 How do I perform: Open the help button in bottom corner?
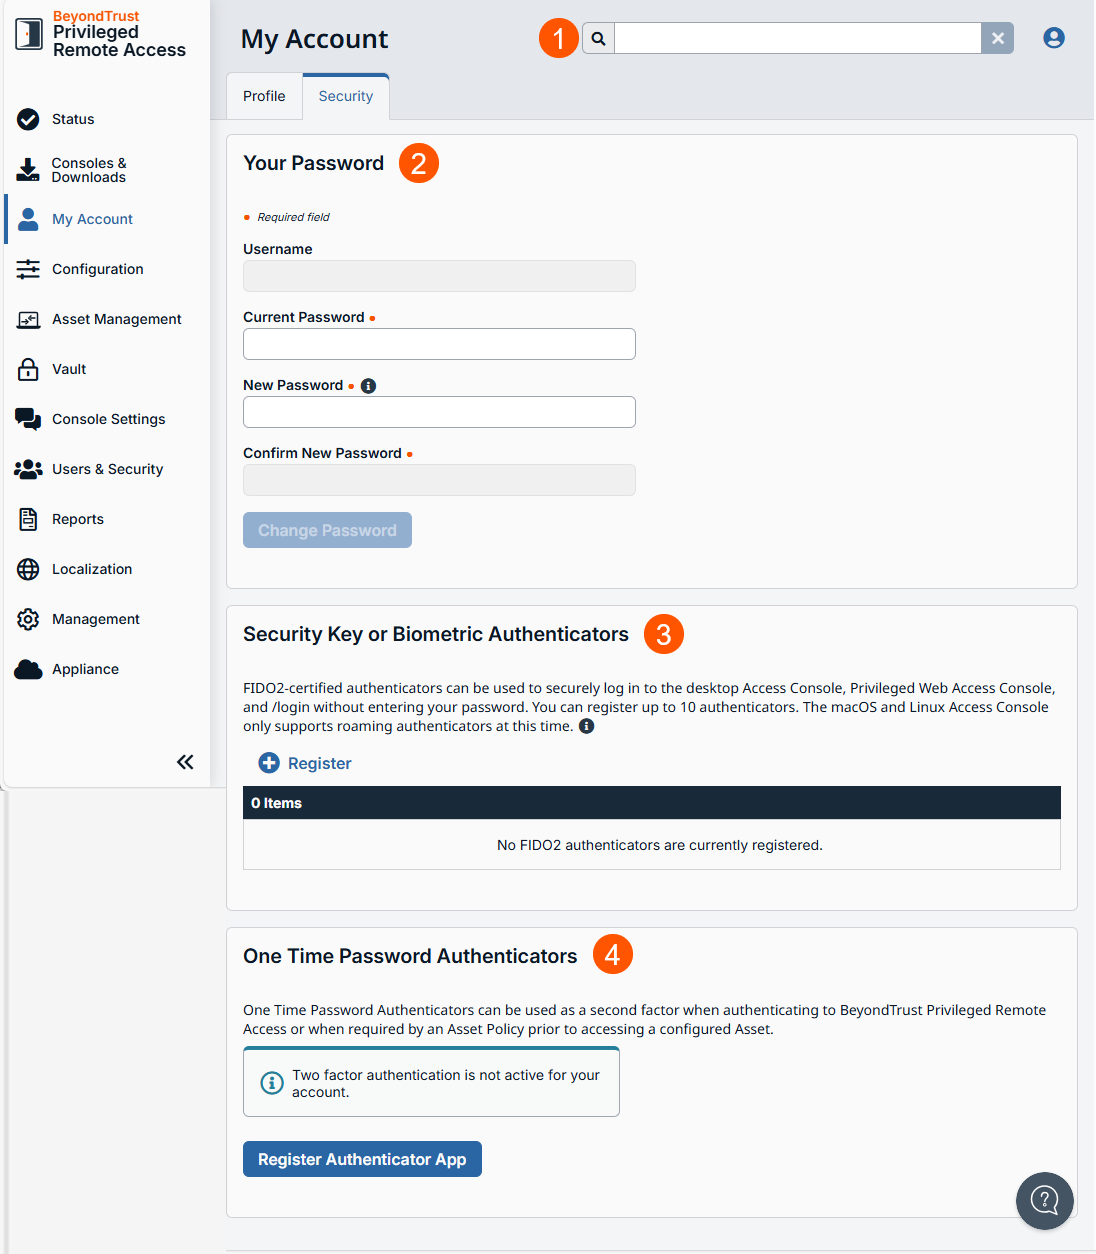[1044, 1200]
